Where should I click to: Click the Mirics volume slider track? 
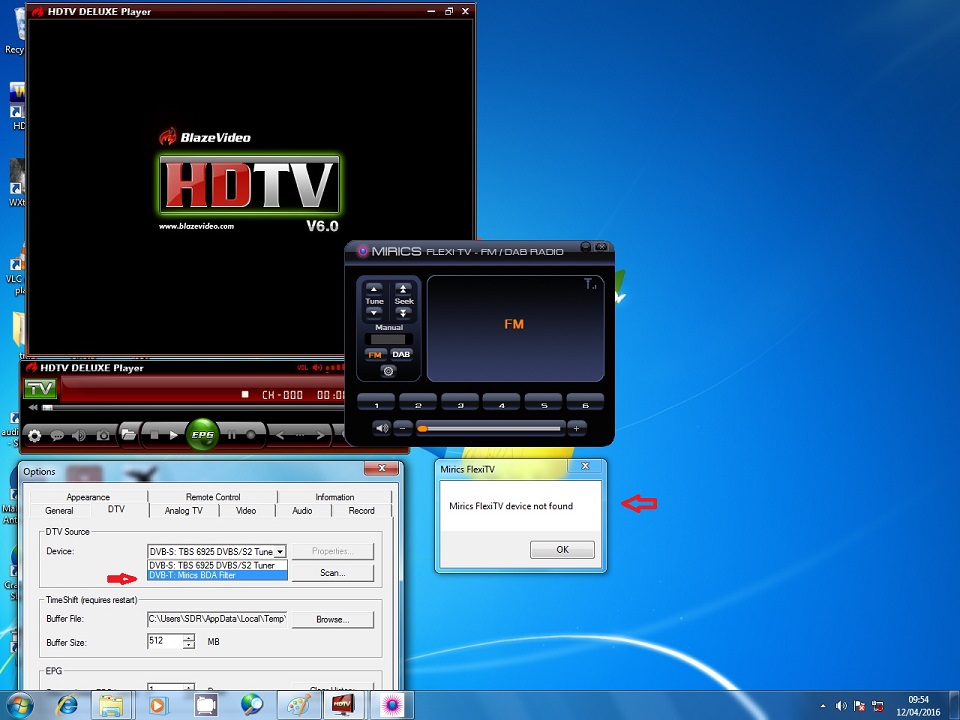pyautogui.click(x=489, y=429)
